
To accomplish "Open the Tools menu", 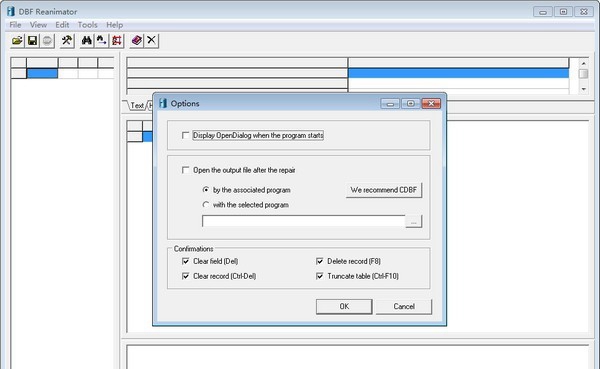I will (88, 25).
